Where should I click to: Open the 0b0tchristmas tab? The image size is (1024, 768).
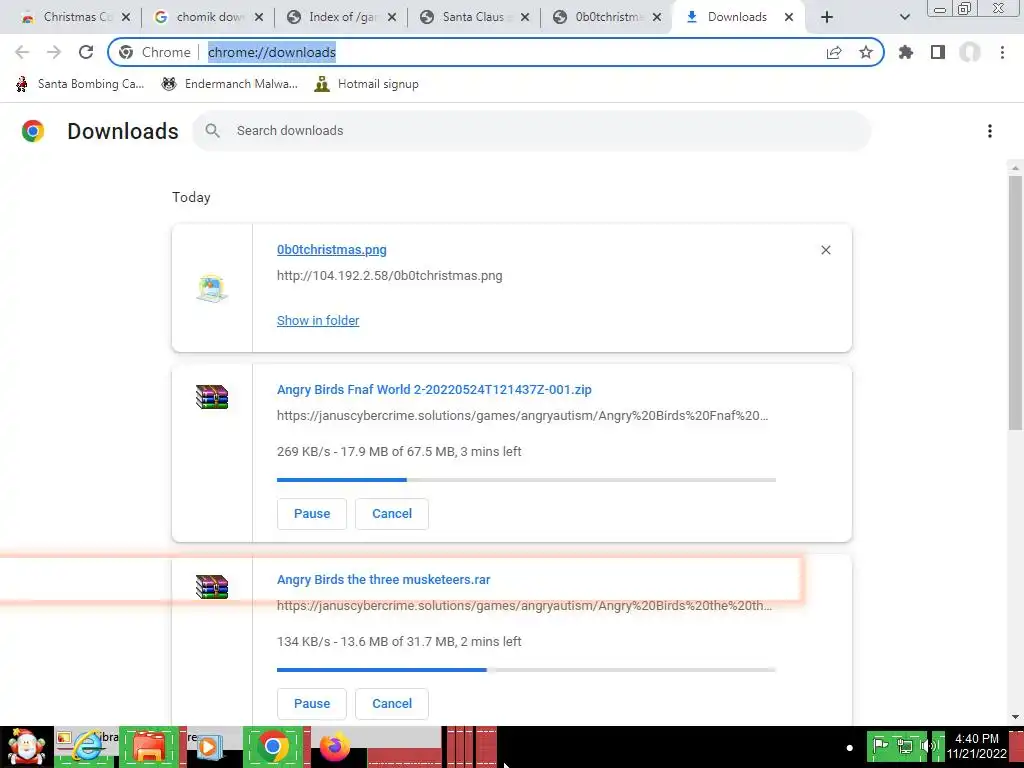pos(607,17)
